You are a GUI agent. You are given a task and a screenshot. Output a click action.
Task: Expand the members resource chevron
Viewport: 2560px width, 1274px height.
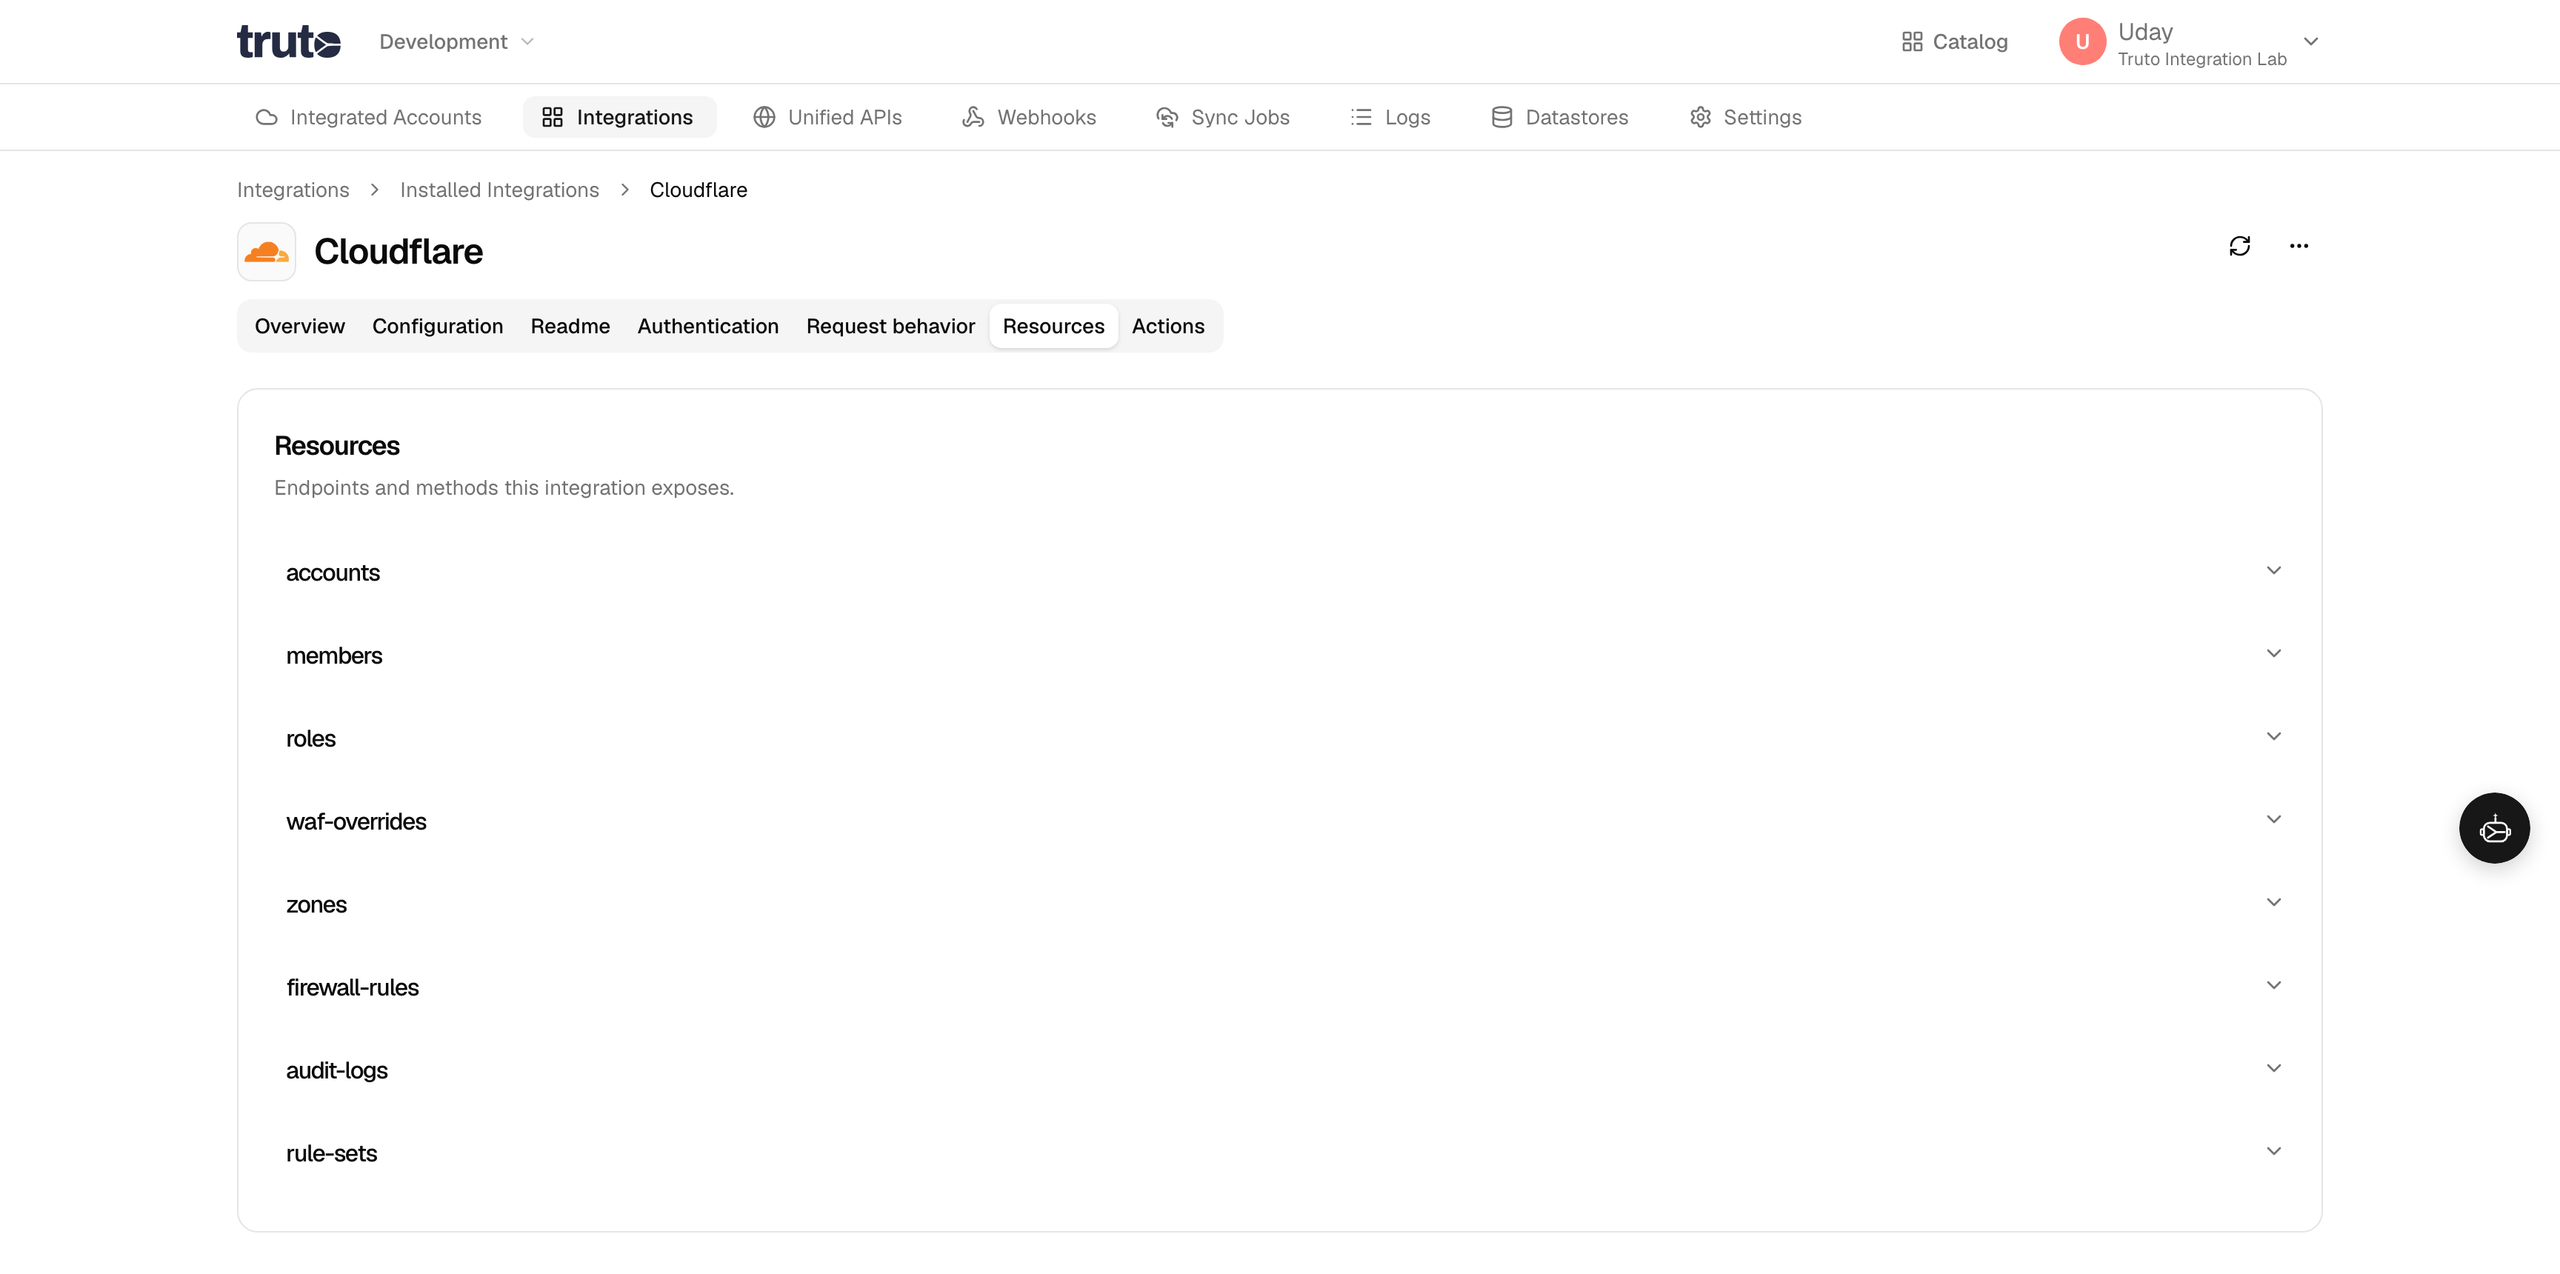(x=2273, y=653)
